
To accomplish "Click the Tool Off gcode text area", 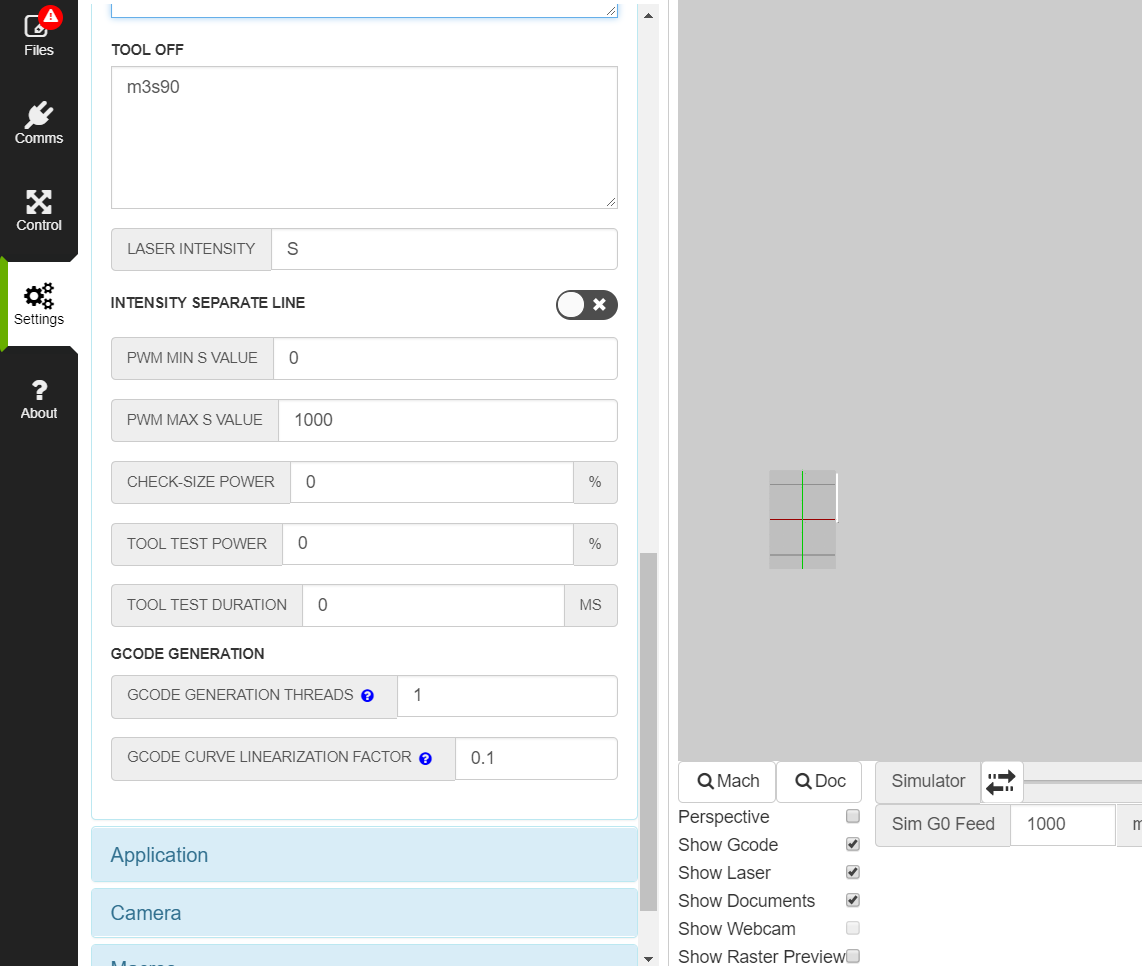I will click(364, 138).
